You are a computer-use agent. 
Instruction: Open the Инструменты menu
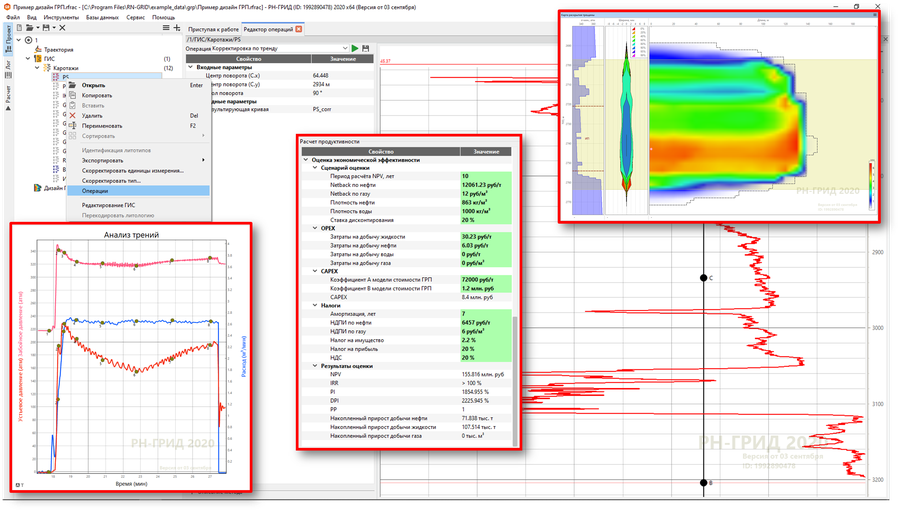(61, 17)
